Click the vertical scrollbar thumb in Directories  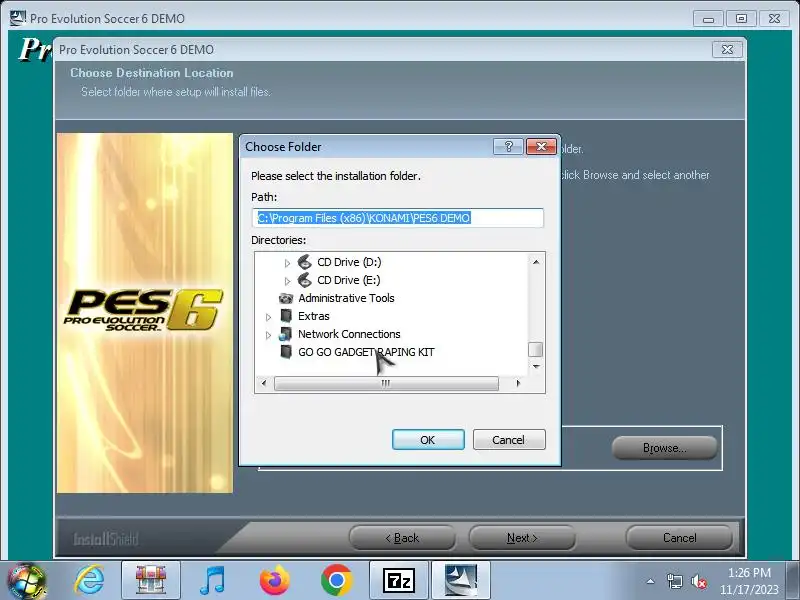point(535,349)
